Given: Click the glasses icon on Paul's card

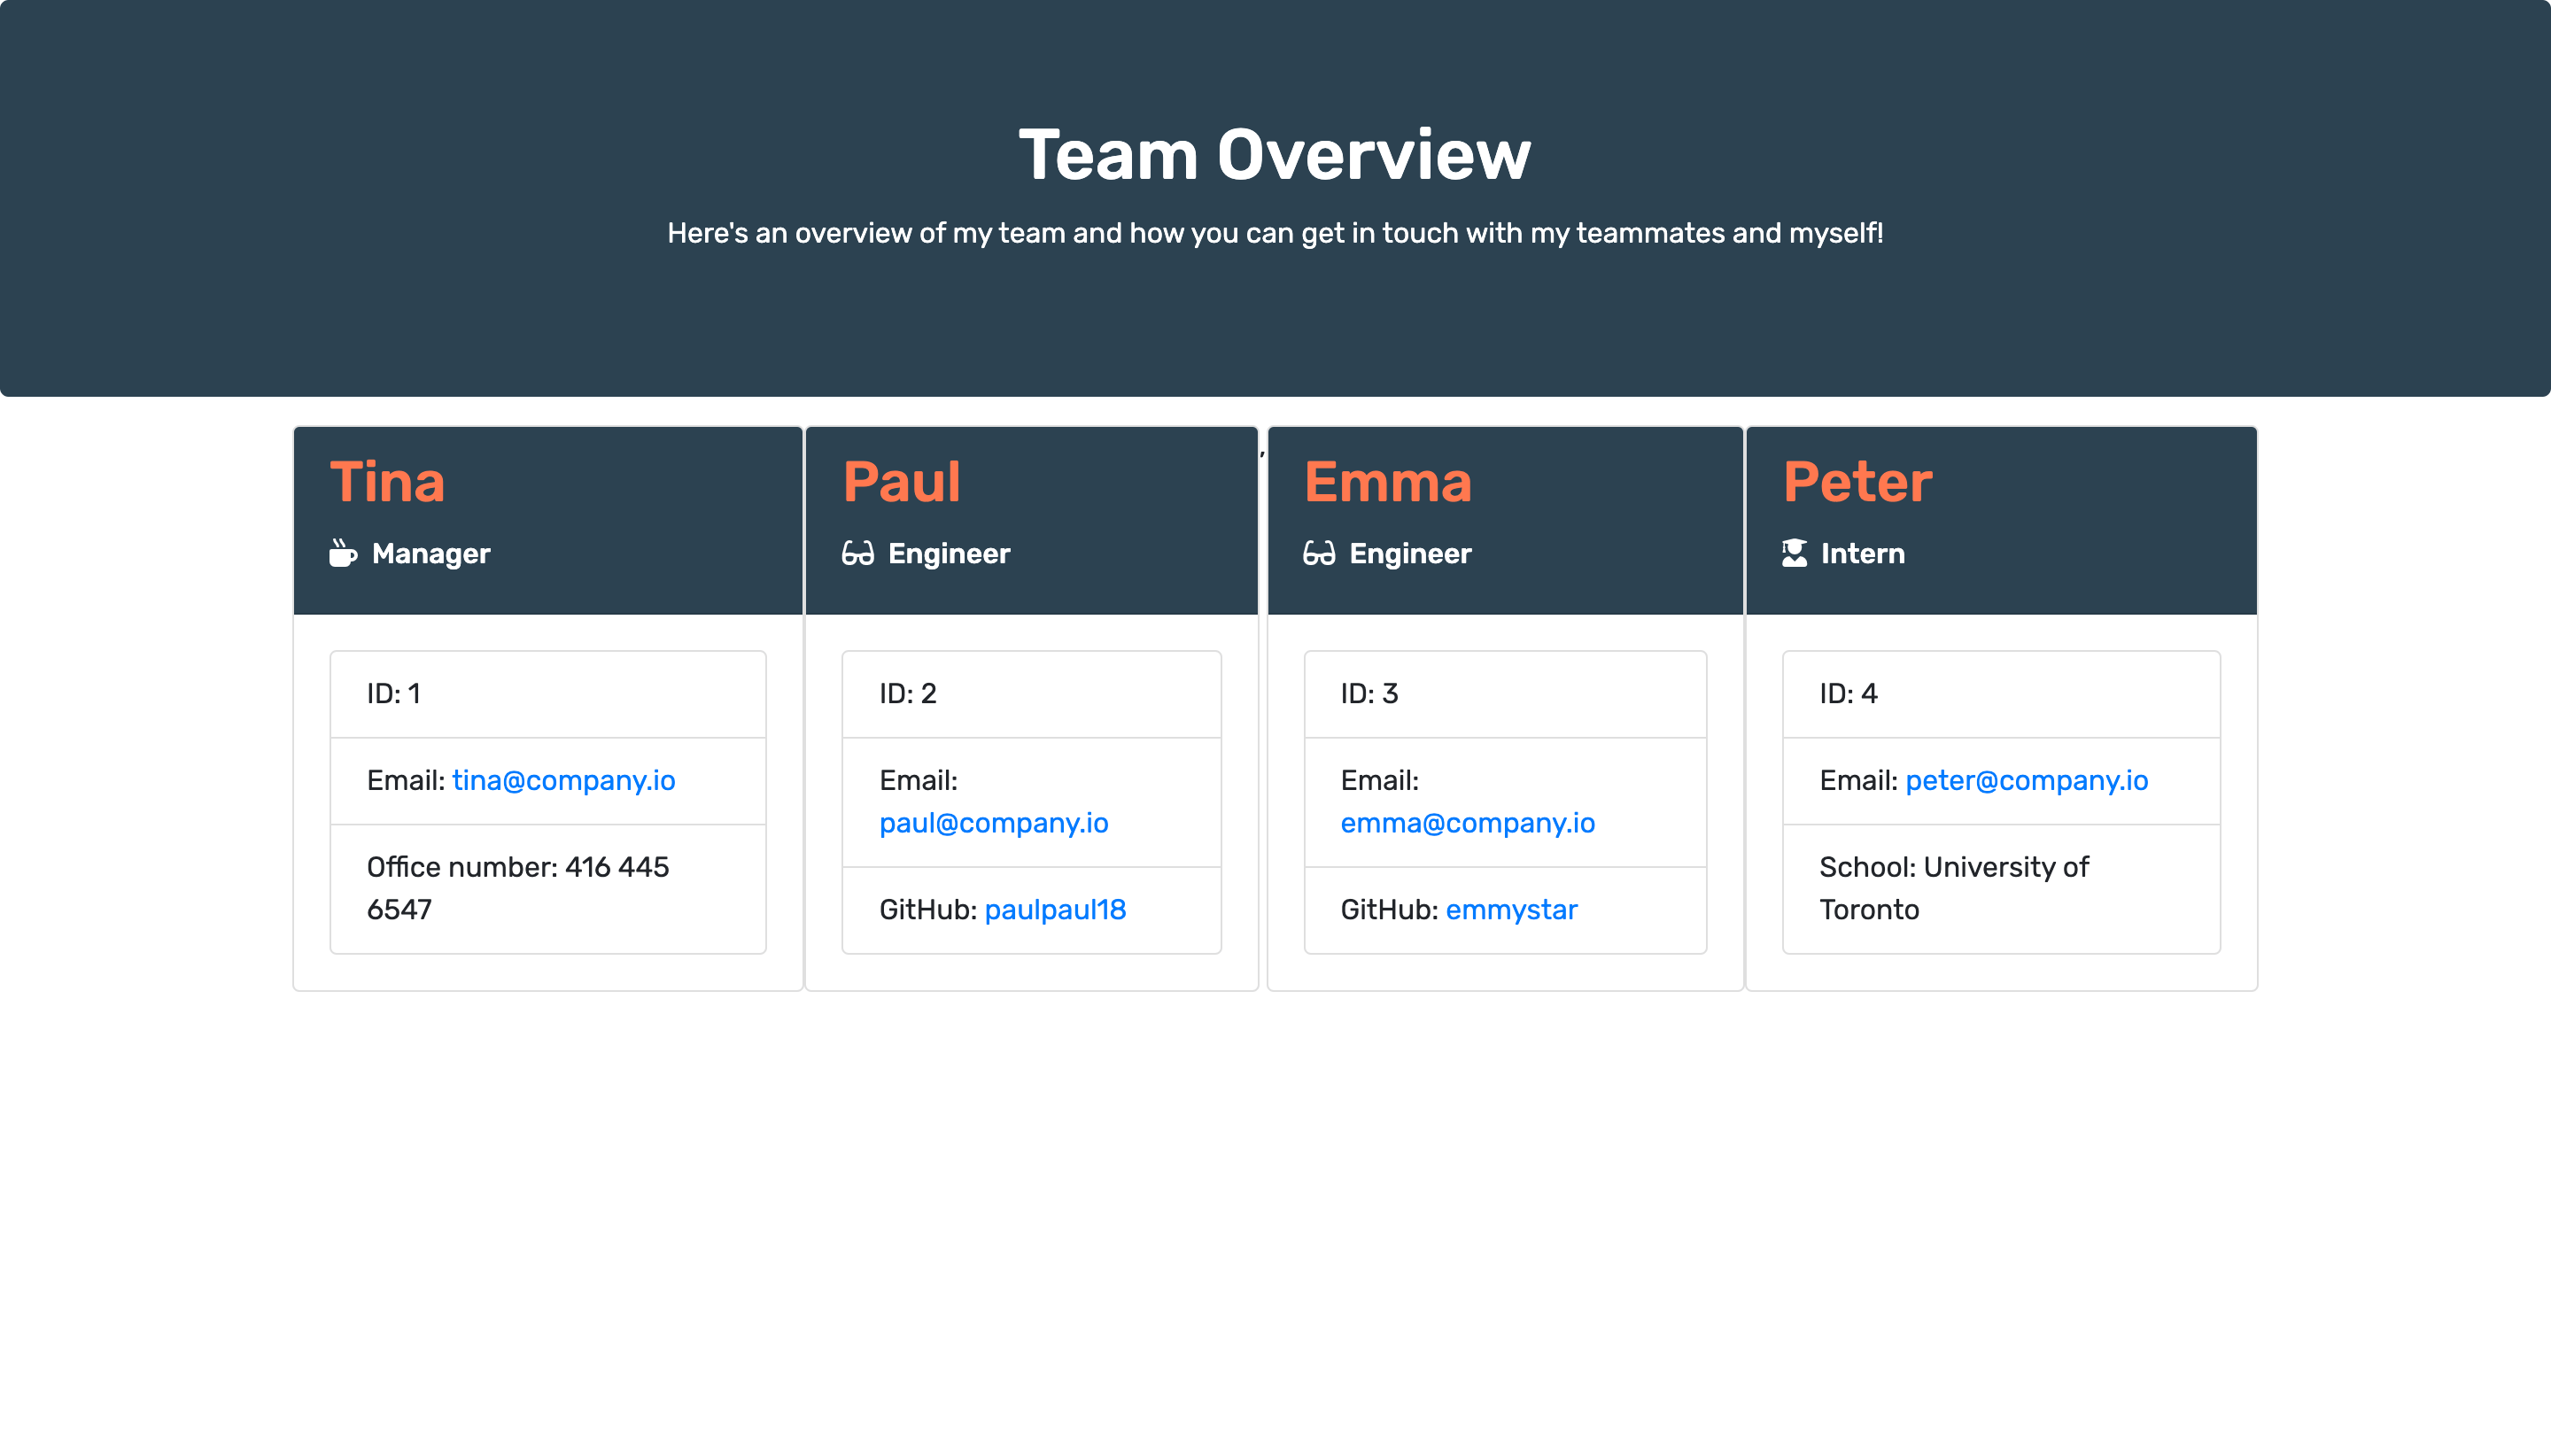Looking at the screenshot, I should (x=858, y=553).
